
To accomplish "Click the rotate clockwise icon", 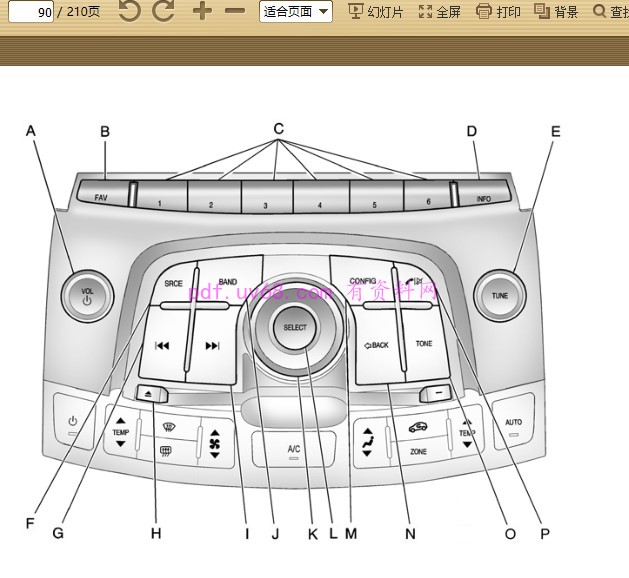I will coord(163,12).
